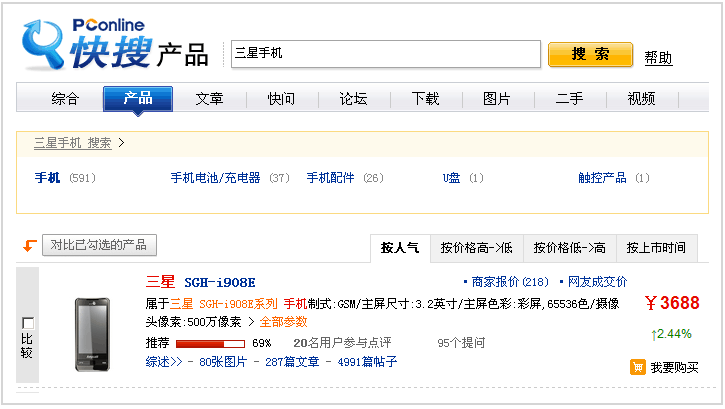Screen dimensions: 725x409
Task: Filter by 手机配件 category
Action: coord(330,177)
